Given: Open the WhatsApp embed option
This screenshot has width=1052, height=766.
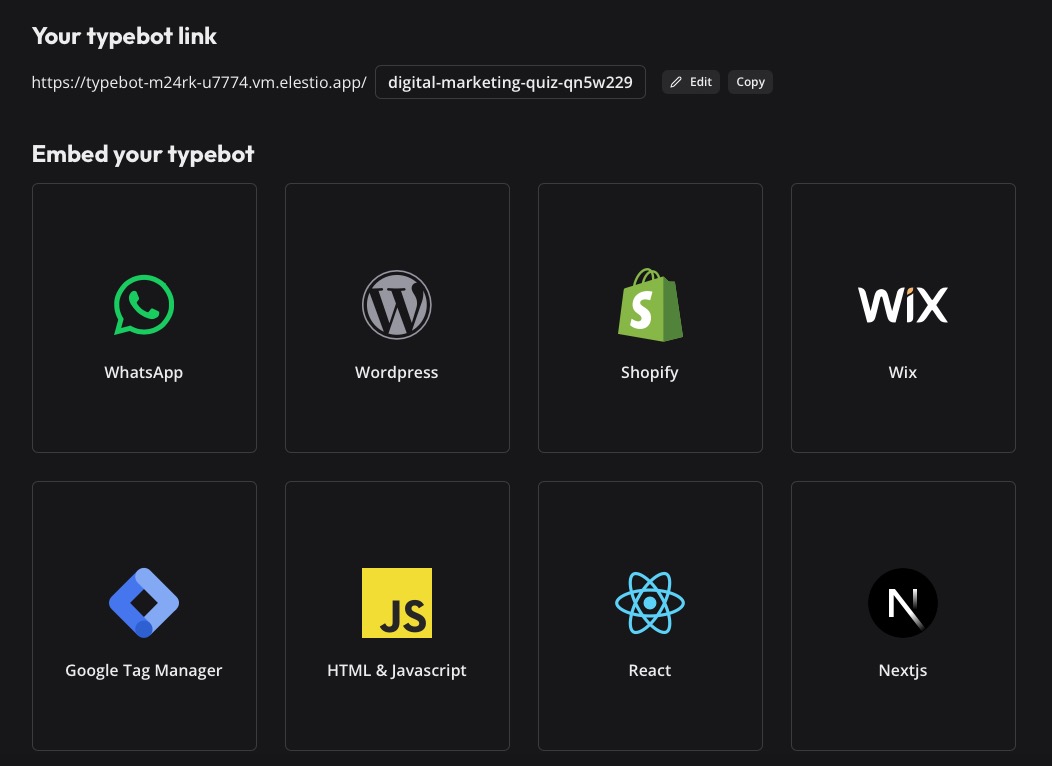Looking at the screenshot, I should 144,317.
